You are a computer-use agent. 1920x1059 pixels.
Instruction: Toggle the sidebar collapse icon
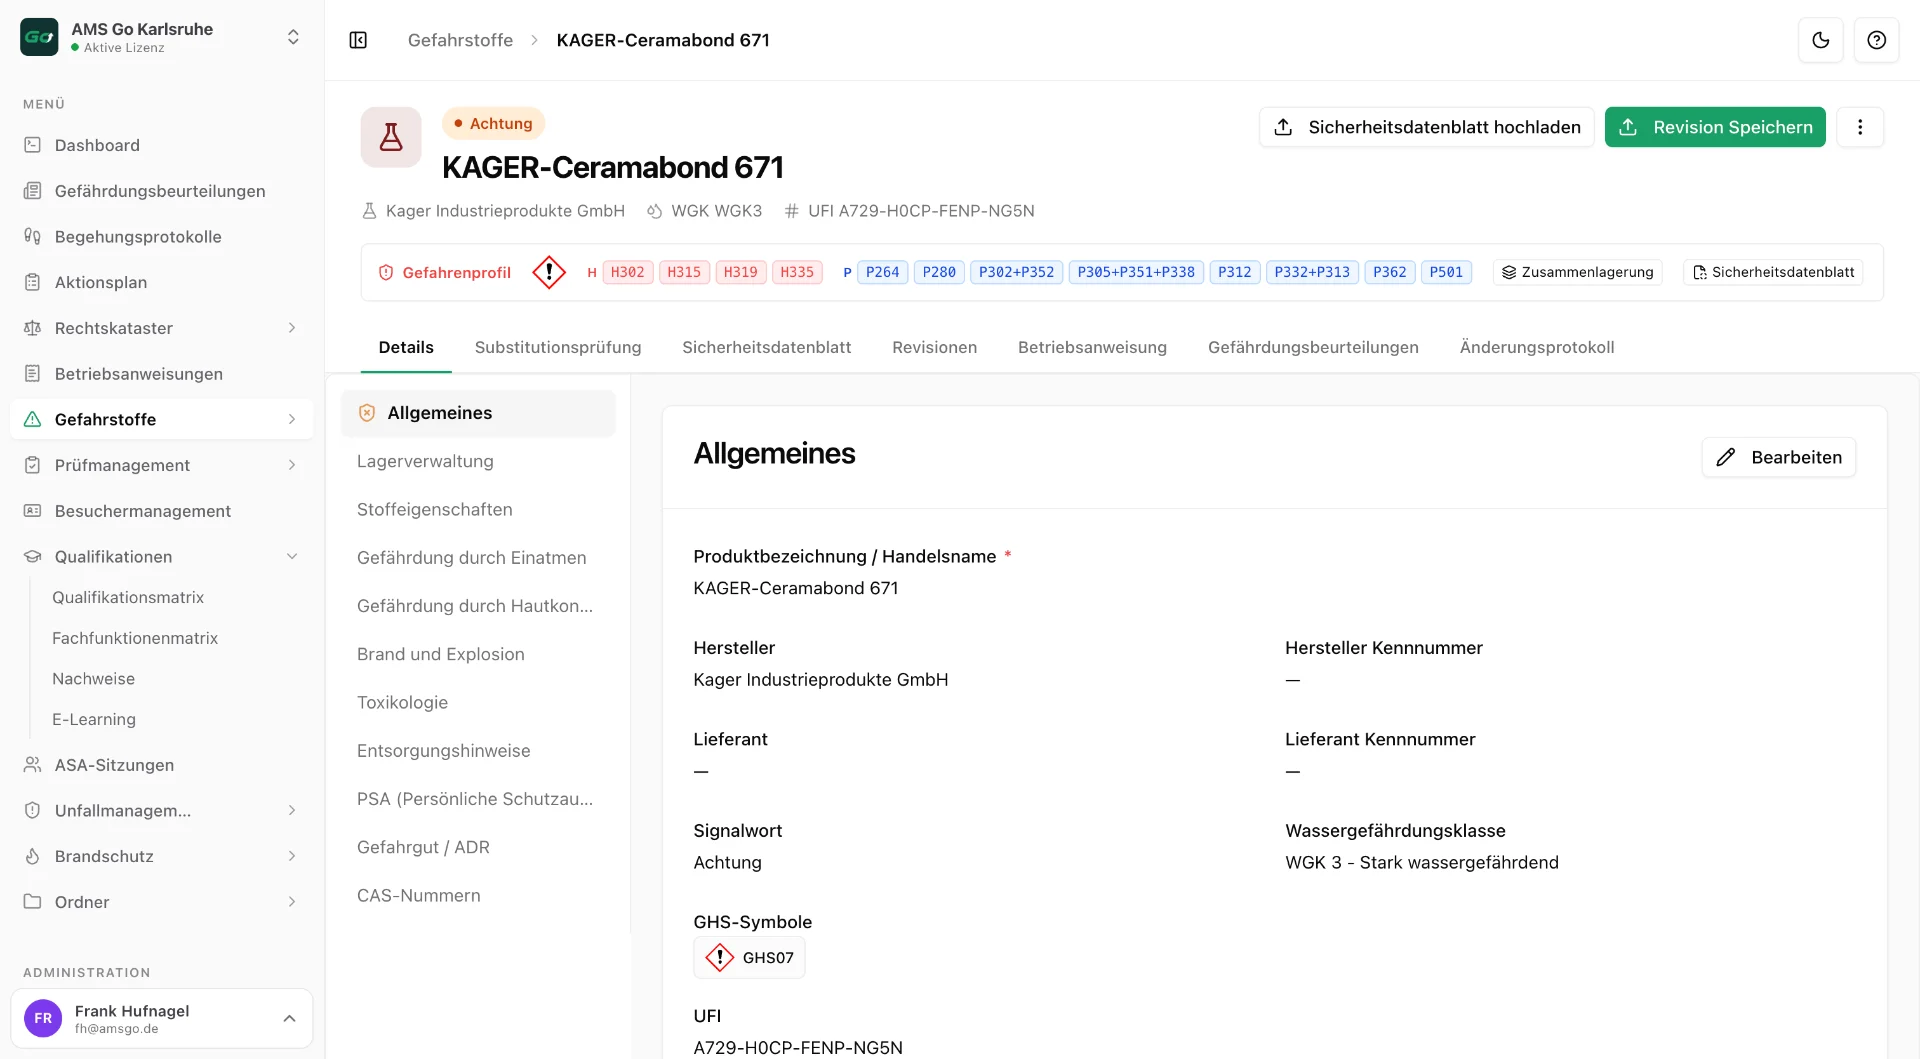[x=358, y=40]
